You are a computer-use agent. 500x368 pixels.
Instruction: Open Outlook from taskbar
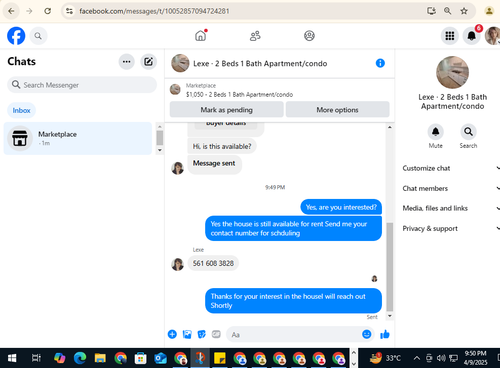160,358
